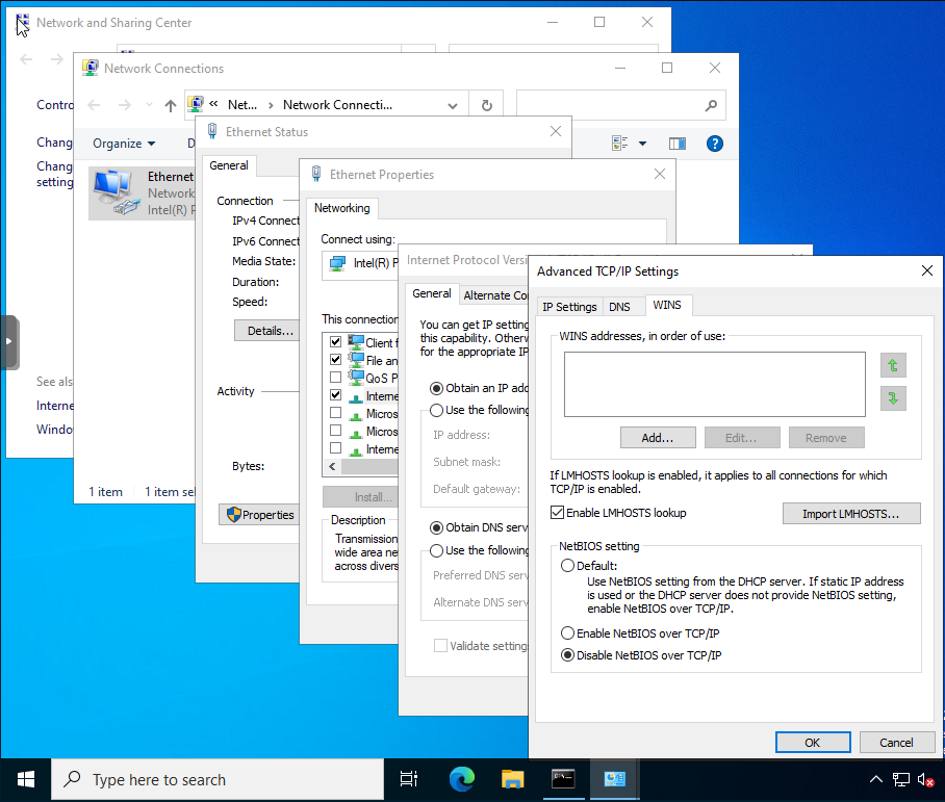Image resolution: width=945 pixels, height=802 pixels.
Task: Open File Explorer from the taskbar
Action: pos(513,779)
